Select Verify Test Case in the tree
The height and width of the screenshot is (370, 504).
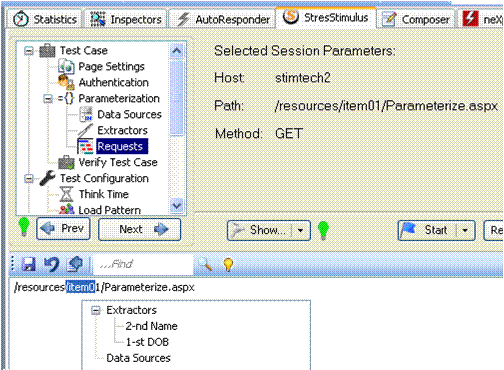coord(118,162)
